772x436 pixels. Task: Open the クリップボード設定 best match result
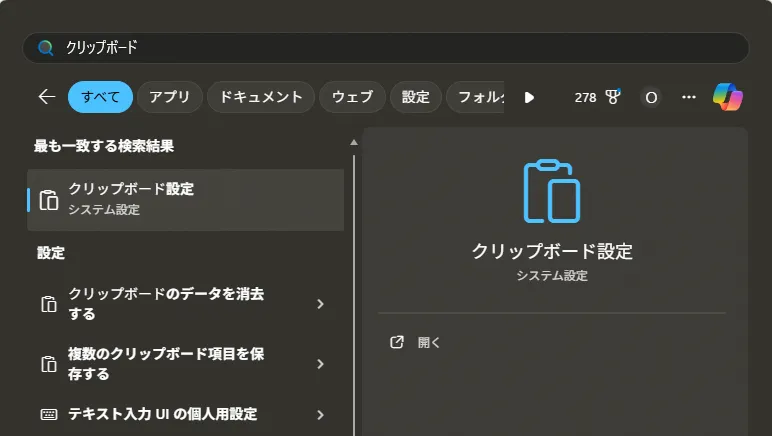(186, 200)
